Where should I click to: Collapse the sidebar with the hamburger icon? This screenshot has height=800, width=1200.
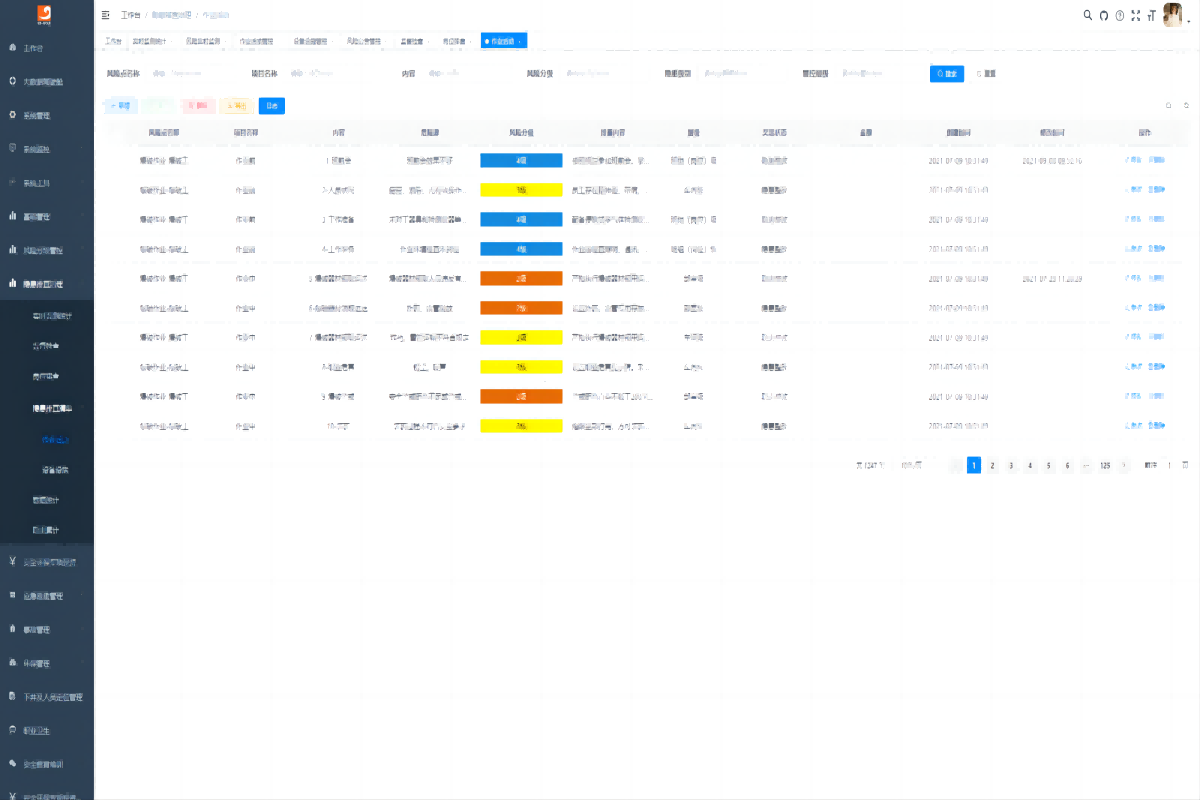tap(106, 15)
